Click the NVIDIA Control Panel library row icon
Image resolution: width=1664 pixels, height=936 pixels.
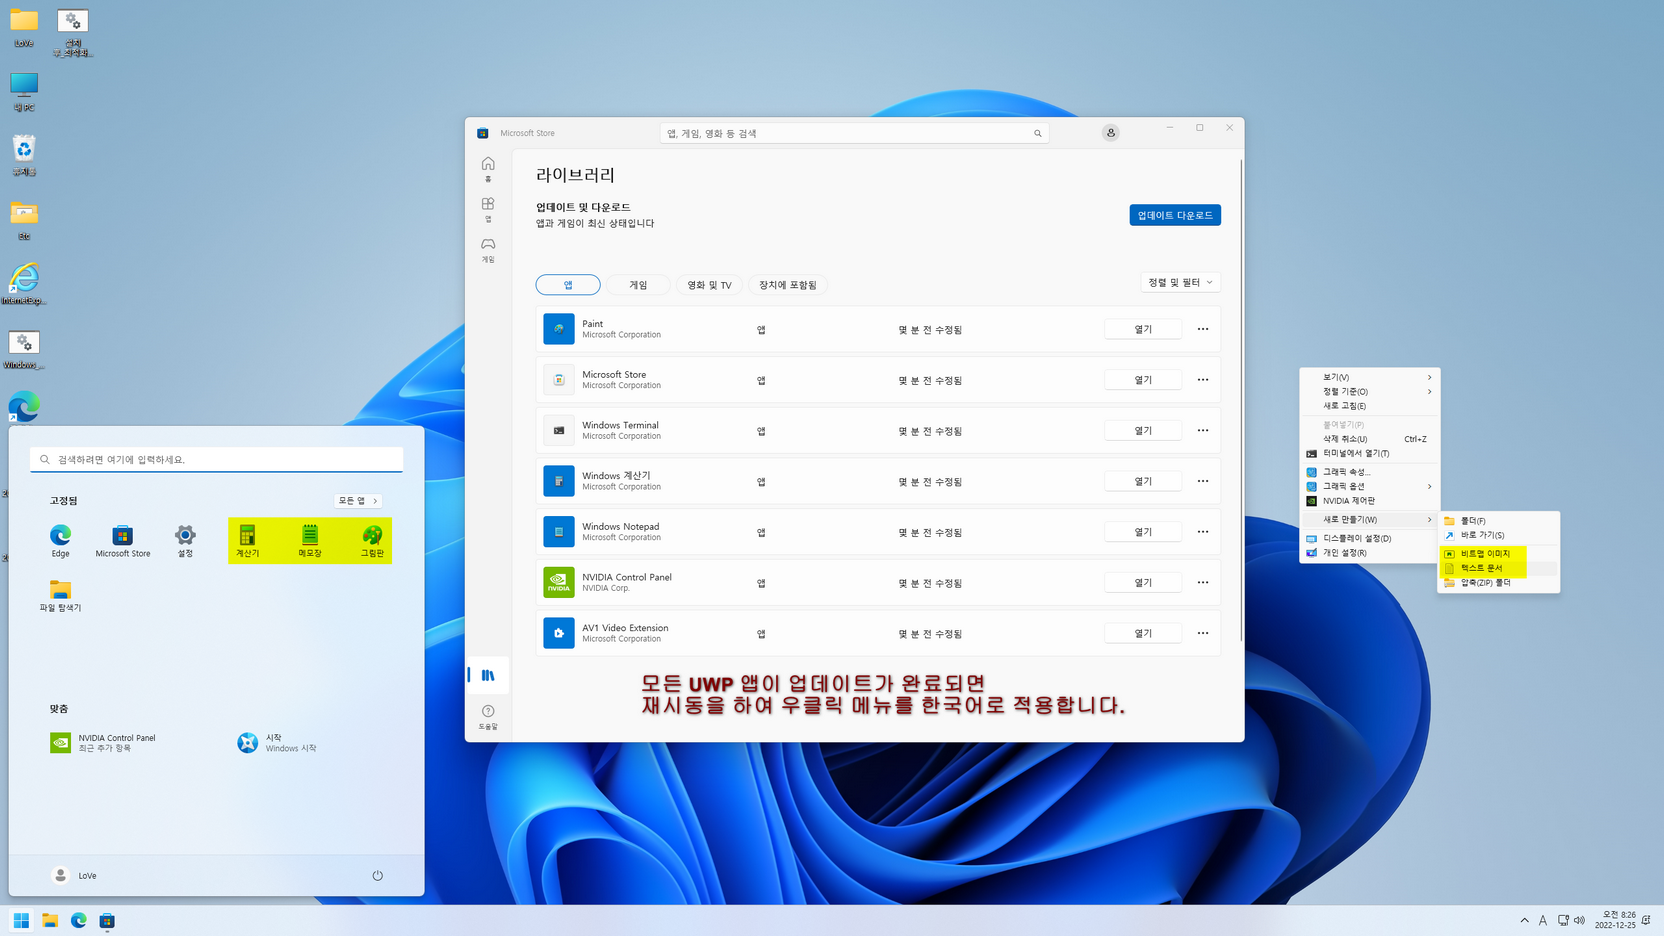(559, 582)
